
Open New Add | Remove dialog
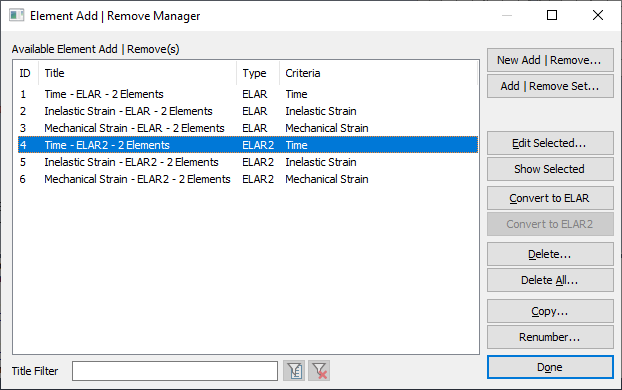coord(550,60)
